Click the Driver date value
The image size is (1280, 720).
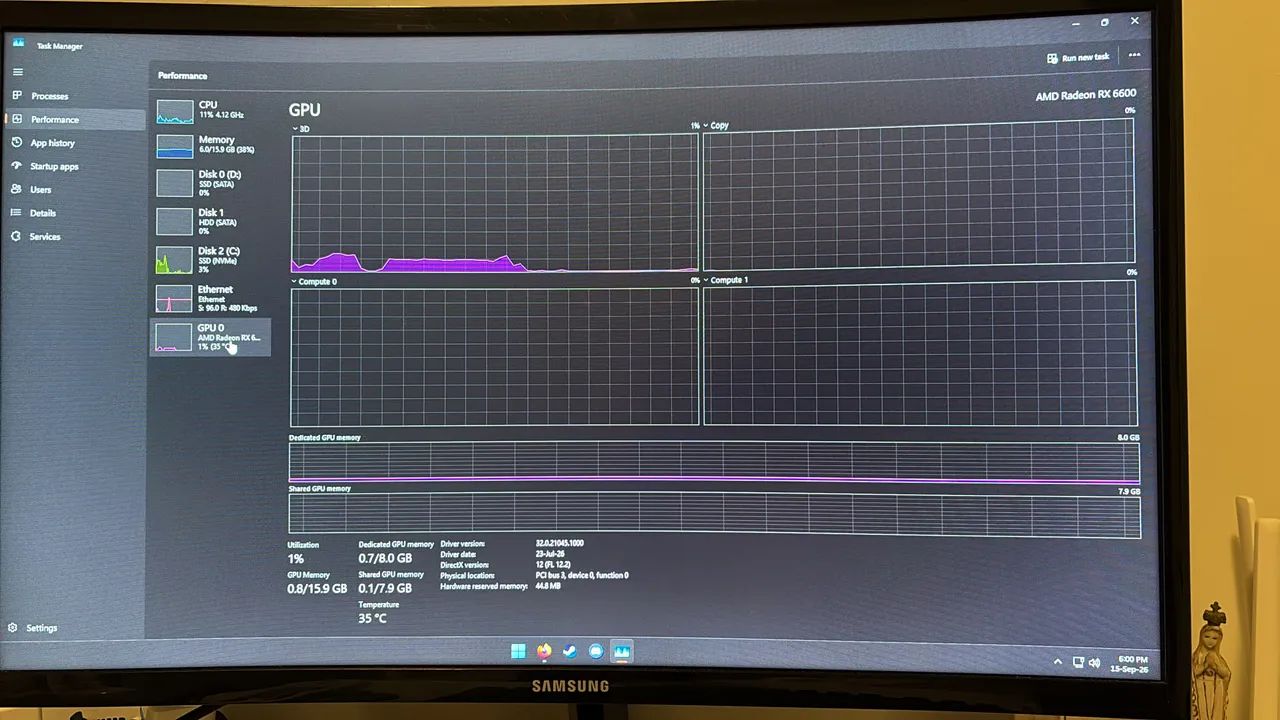click(x=549, y=554)
